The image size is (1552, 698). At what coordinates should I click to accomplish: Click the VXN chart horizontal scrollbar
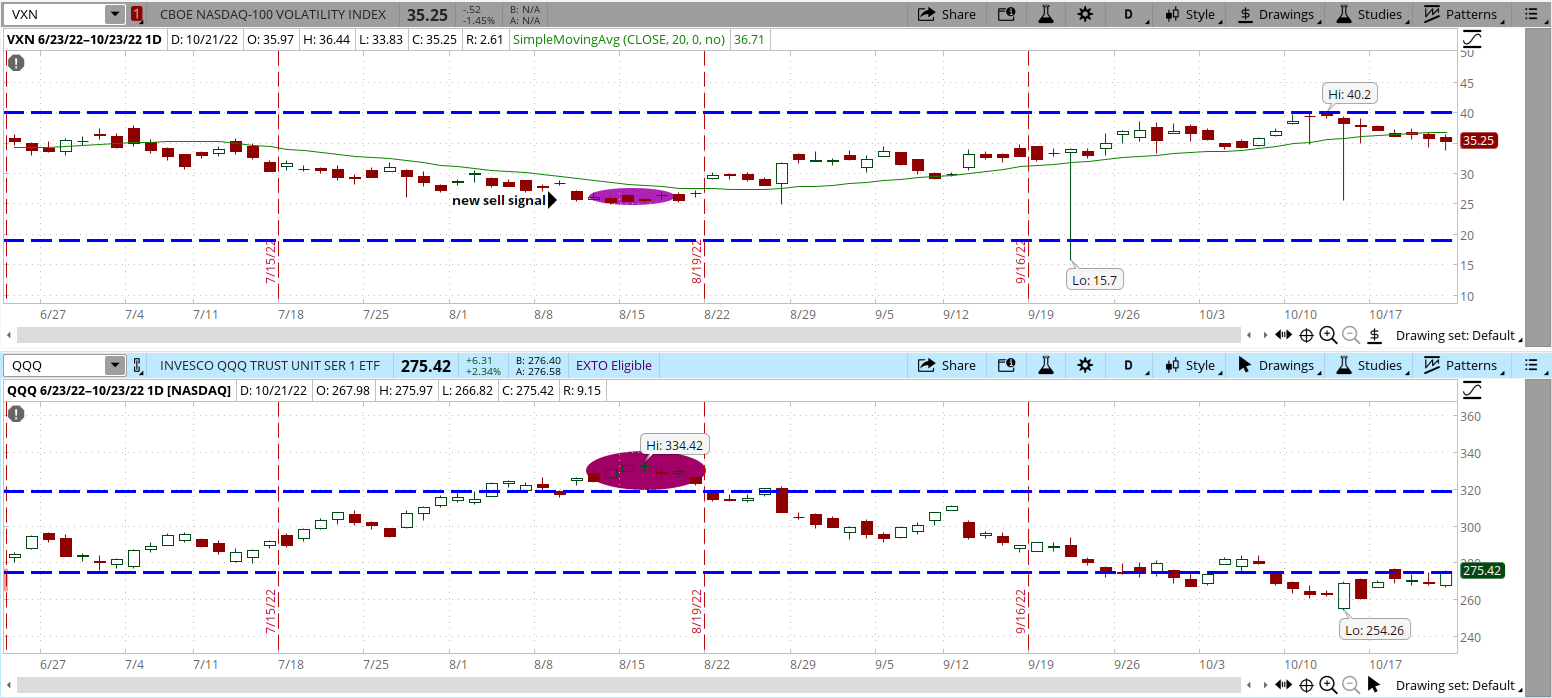(629, 335)
